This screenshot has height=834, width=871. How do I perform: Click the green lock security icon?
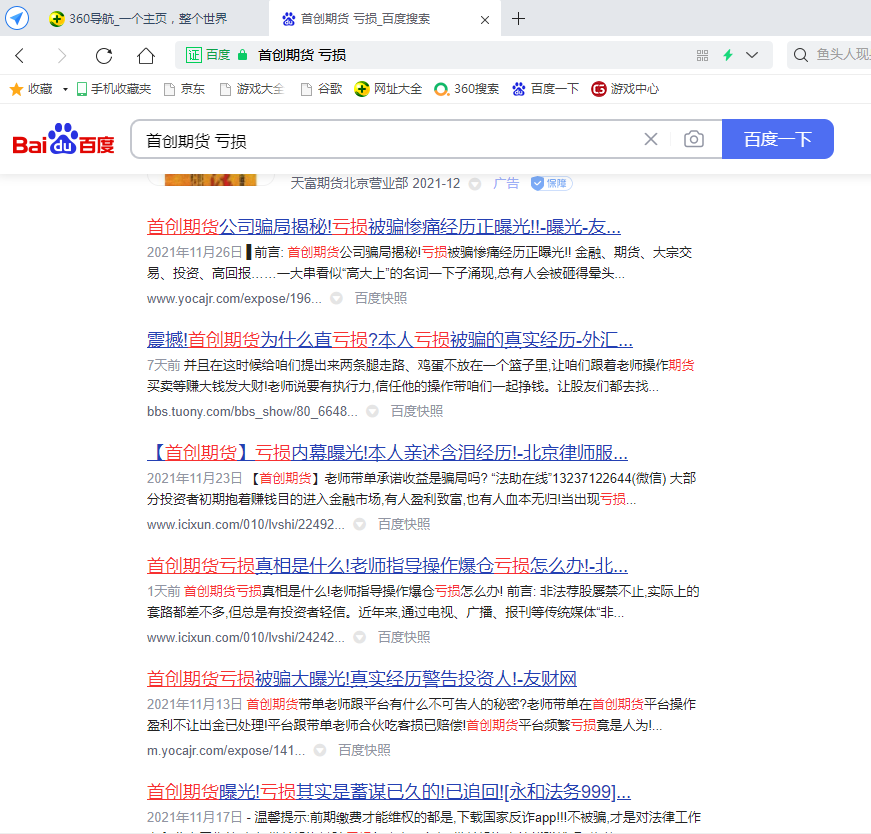tap(242, 54)
